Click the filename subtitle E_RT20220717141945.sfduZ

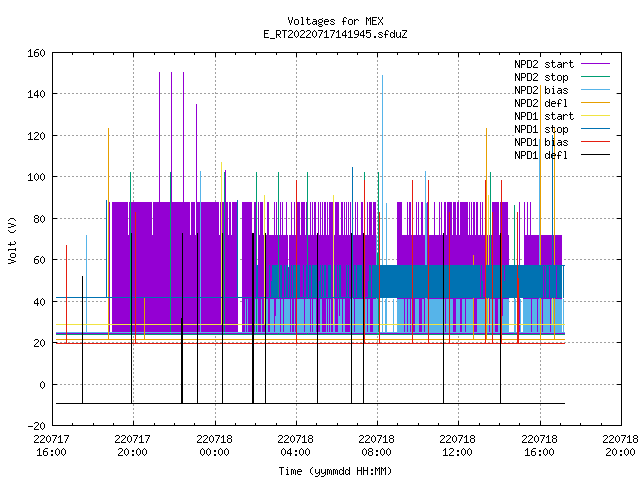click(x=335, y=34)
